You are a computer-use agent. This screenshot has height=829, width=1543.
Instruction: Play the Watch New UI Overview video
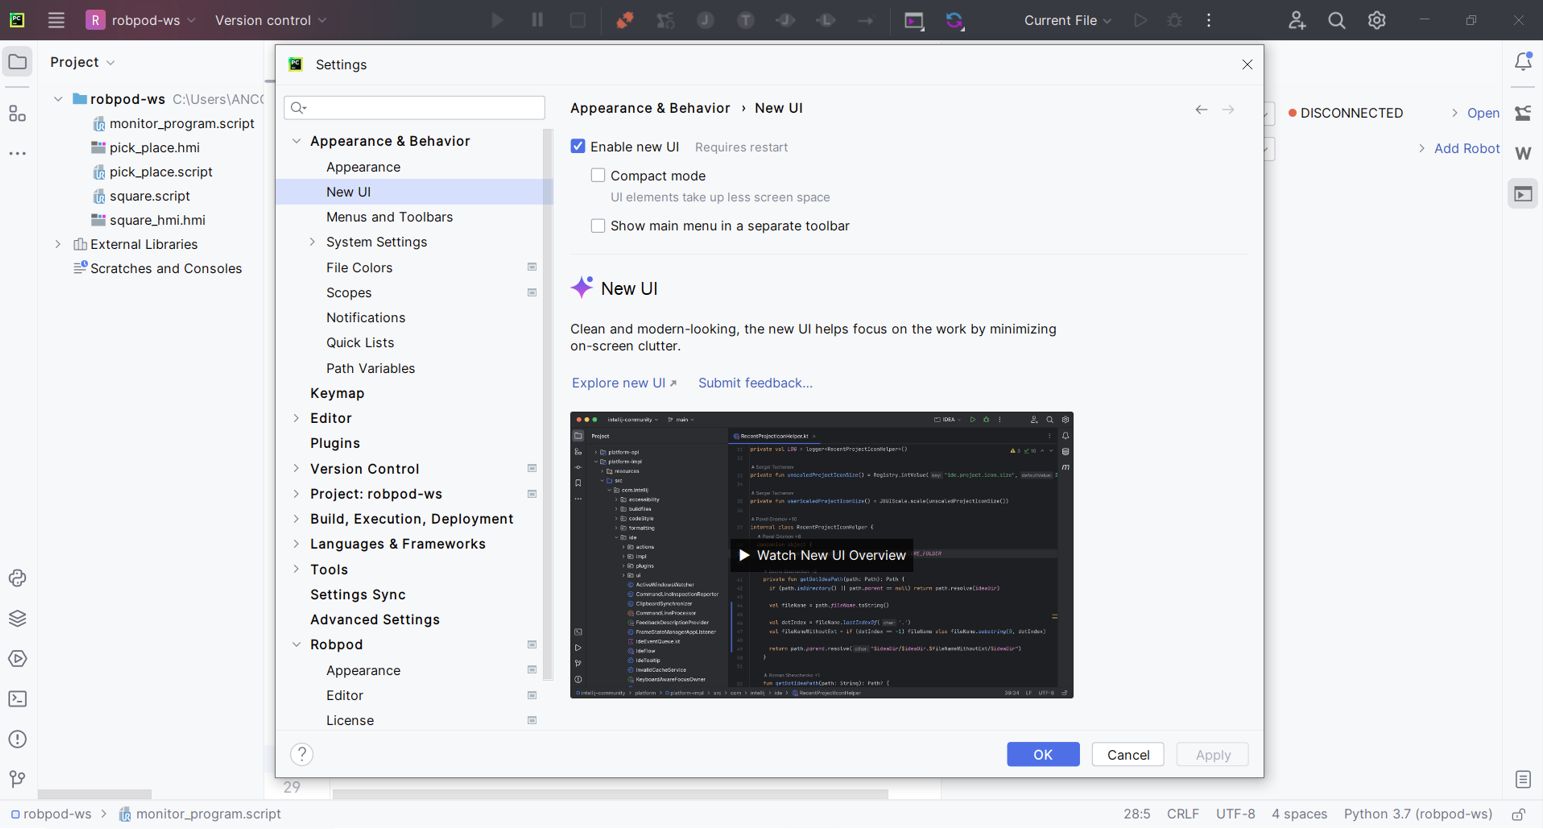pos(822,555)
